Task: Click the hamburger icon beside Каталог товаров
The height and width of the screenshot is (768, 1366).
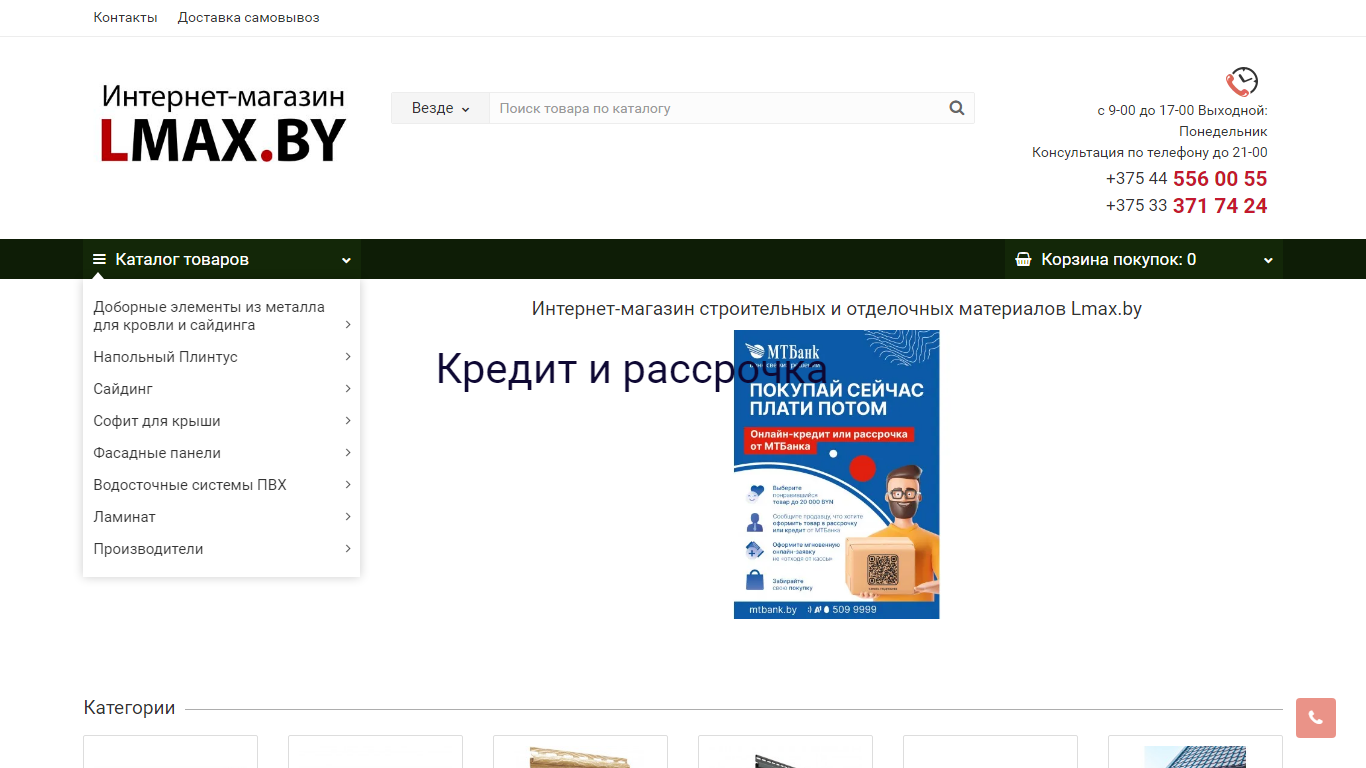Action: pyautogui.click(x=99, y=259)
